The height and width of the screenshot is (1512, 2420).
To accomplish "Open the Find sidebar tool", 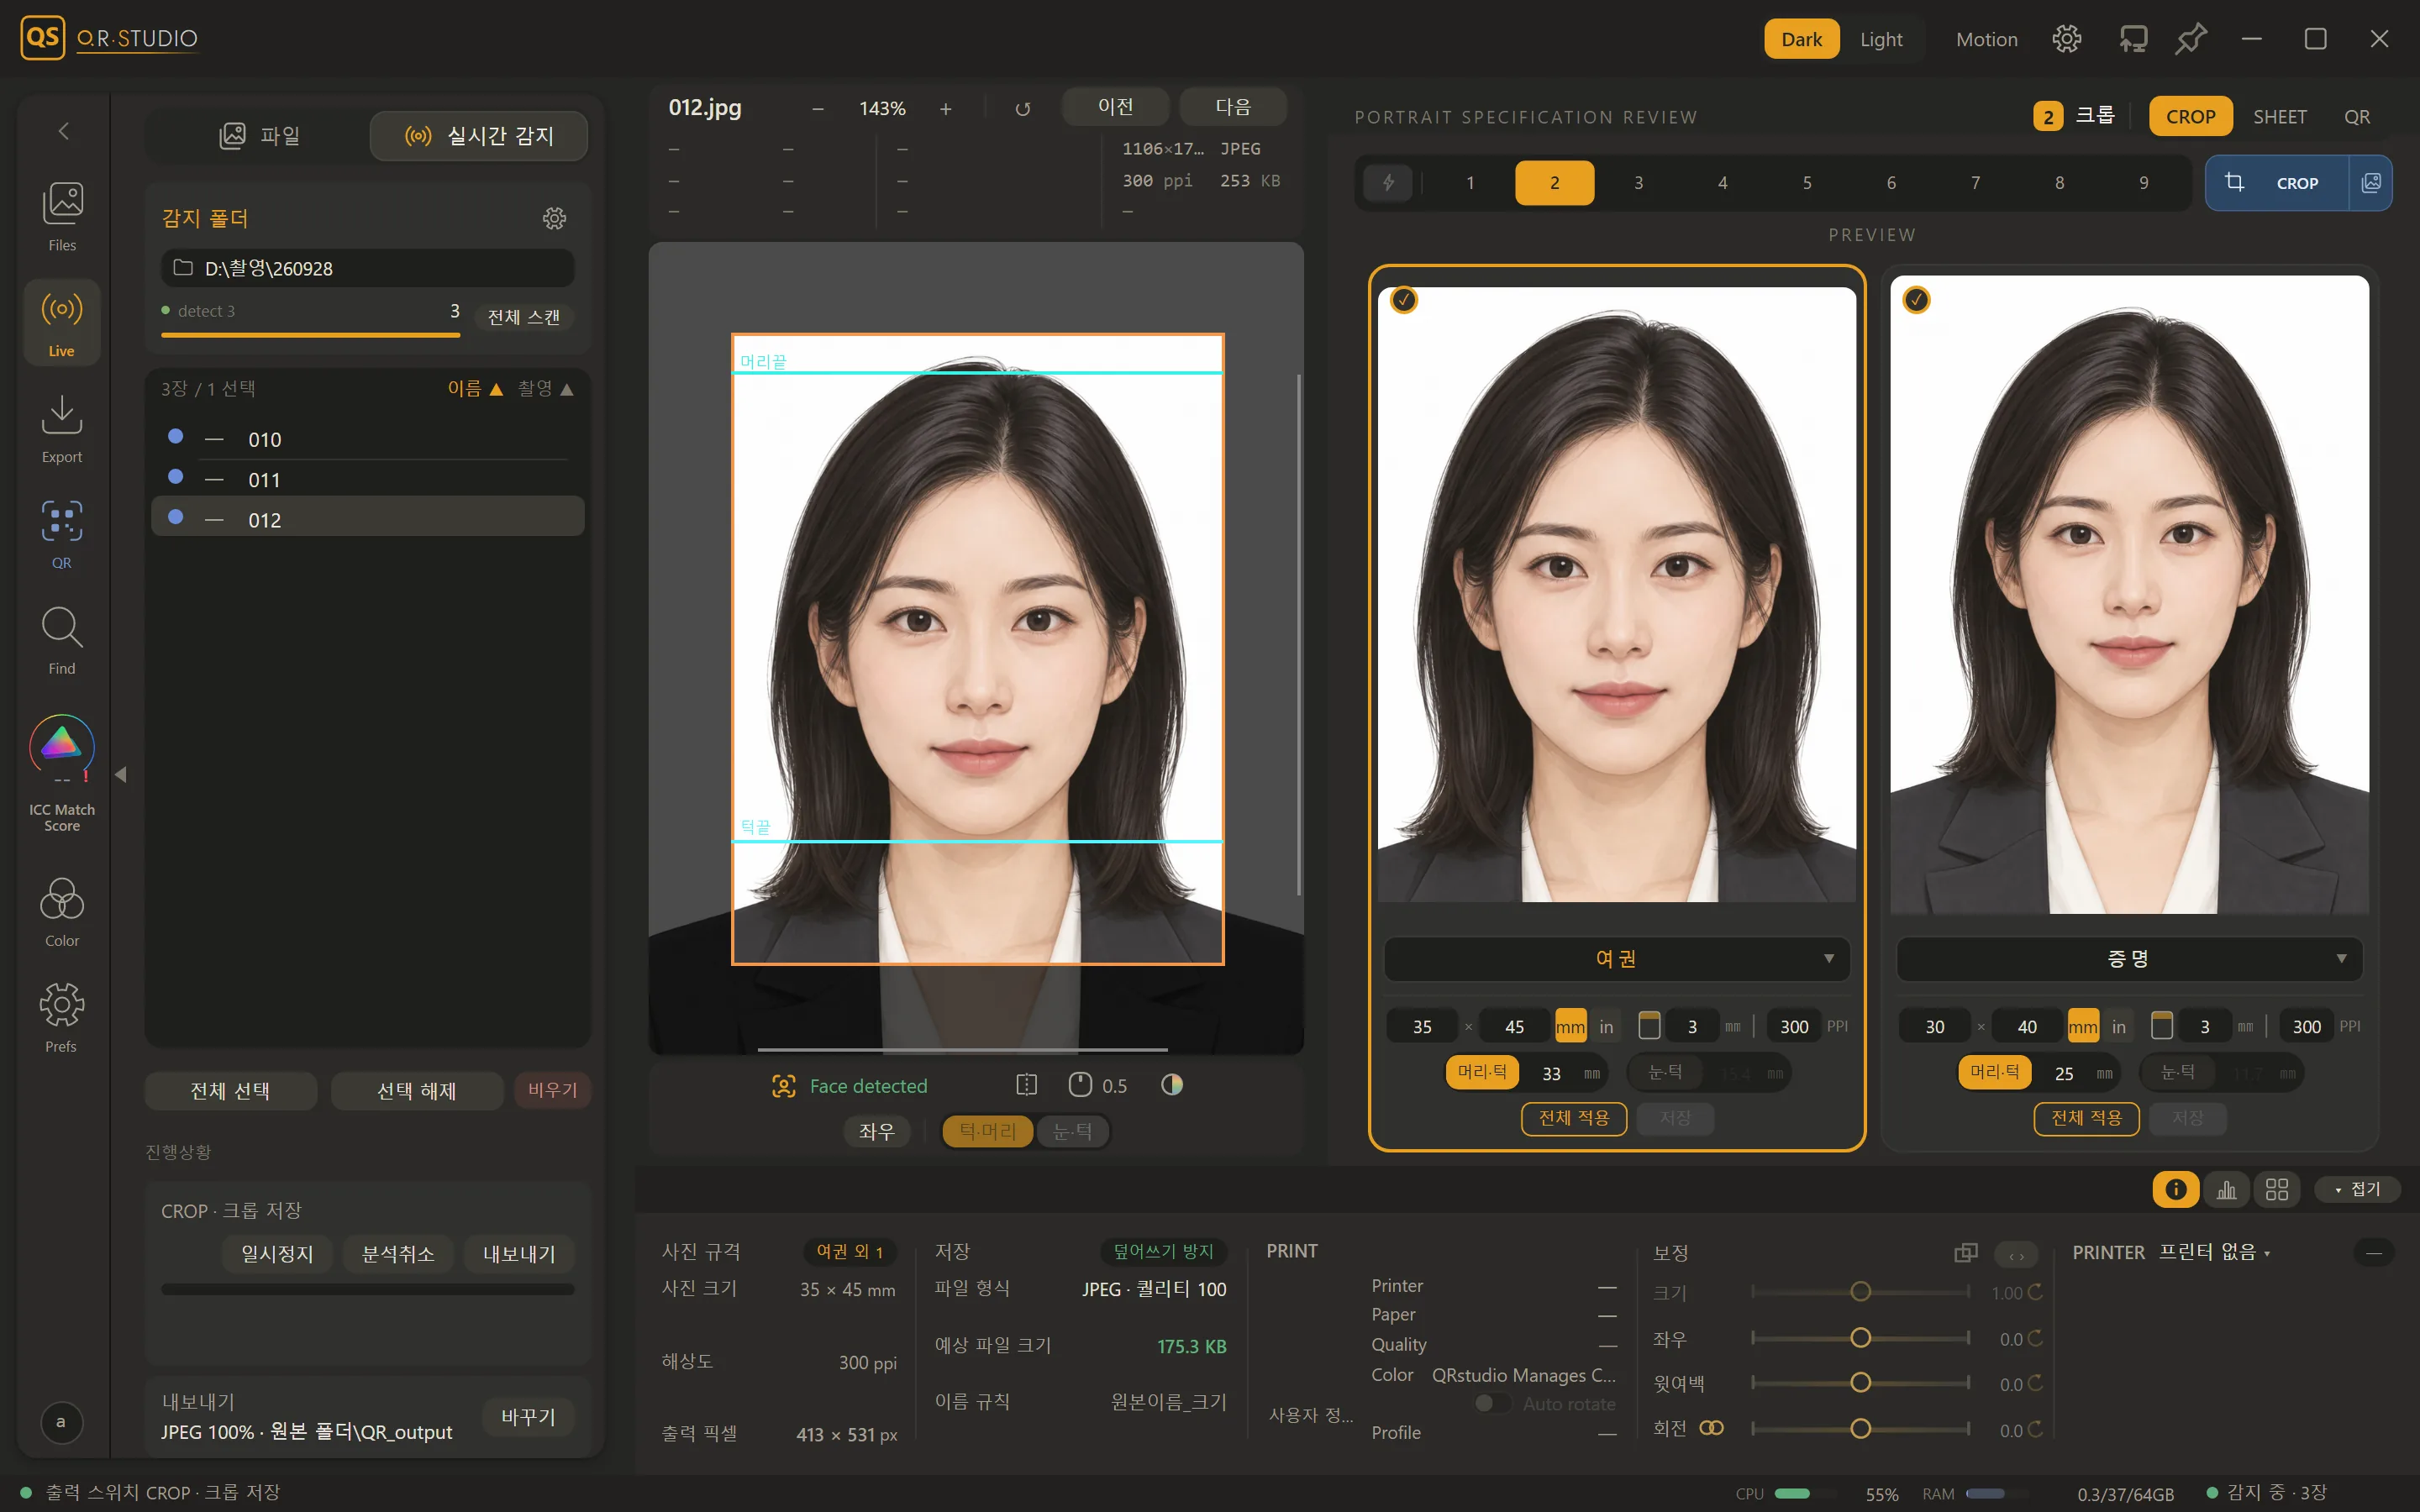I will (x=62, y=640).
